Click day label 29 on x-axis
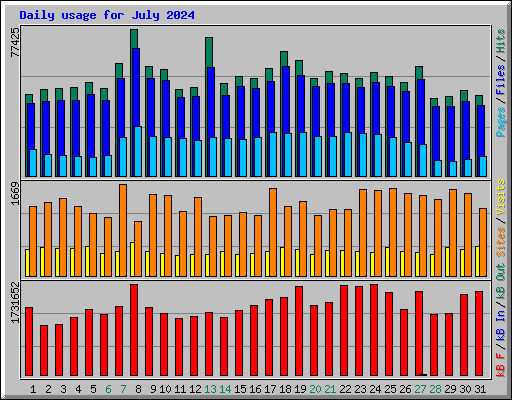 tap(450, 389)
